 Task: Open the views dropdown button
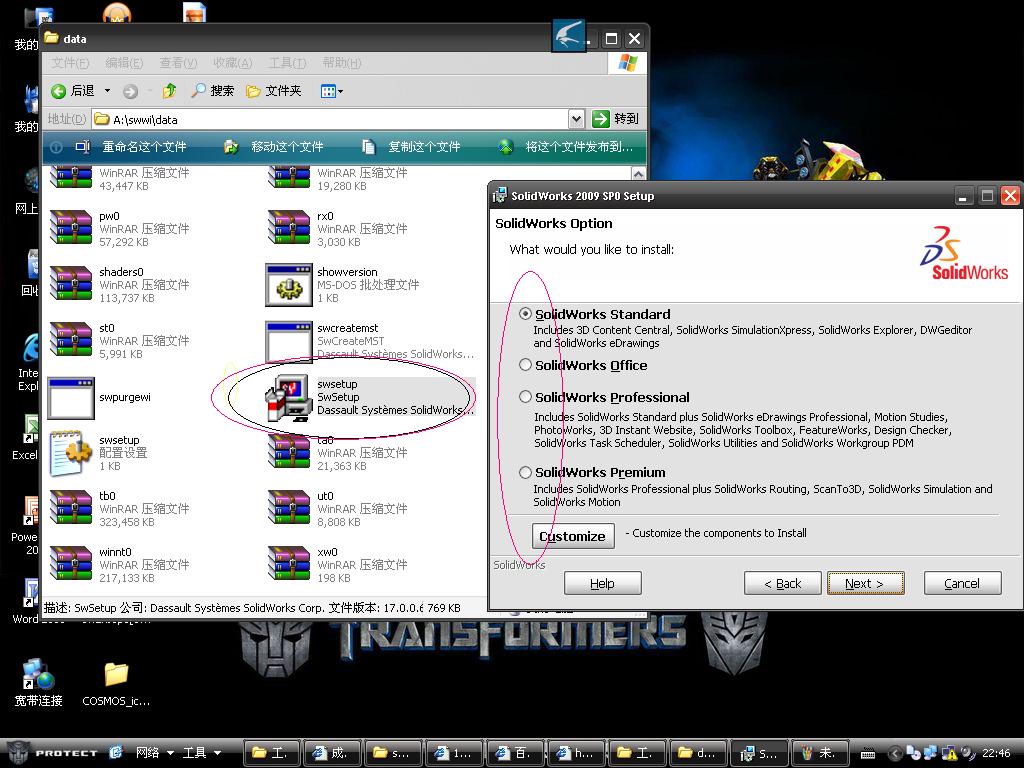pos(332,91)
